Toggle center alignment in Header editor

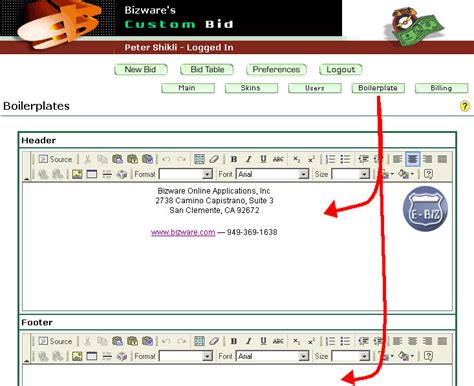[x=413, y=159]
